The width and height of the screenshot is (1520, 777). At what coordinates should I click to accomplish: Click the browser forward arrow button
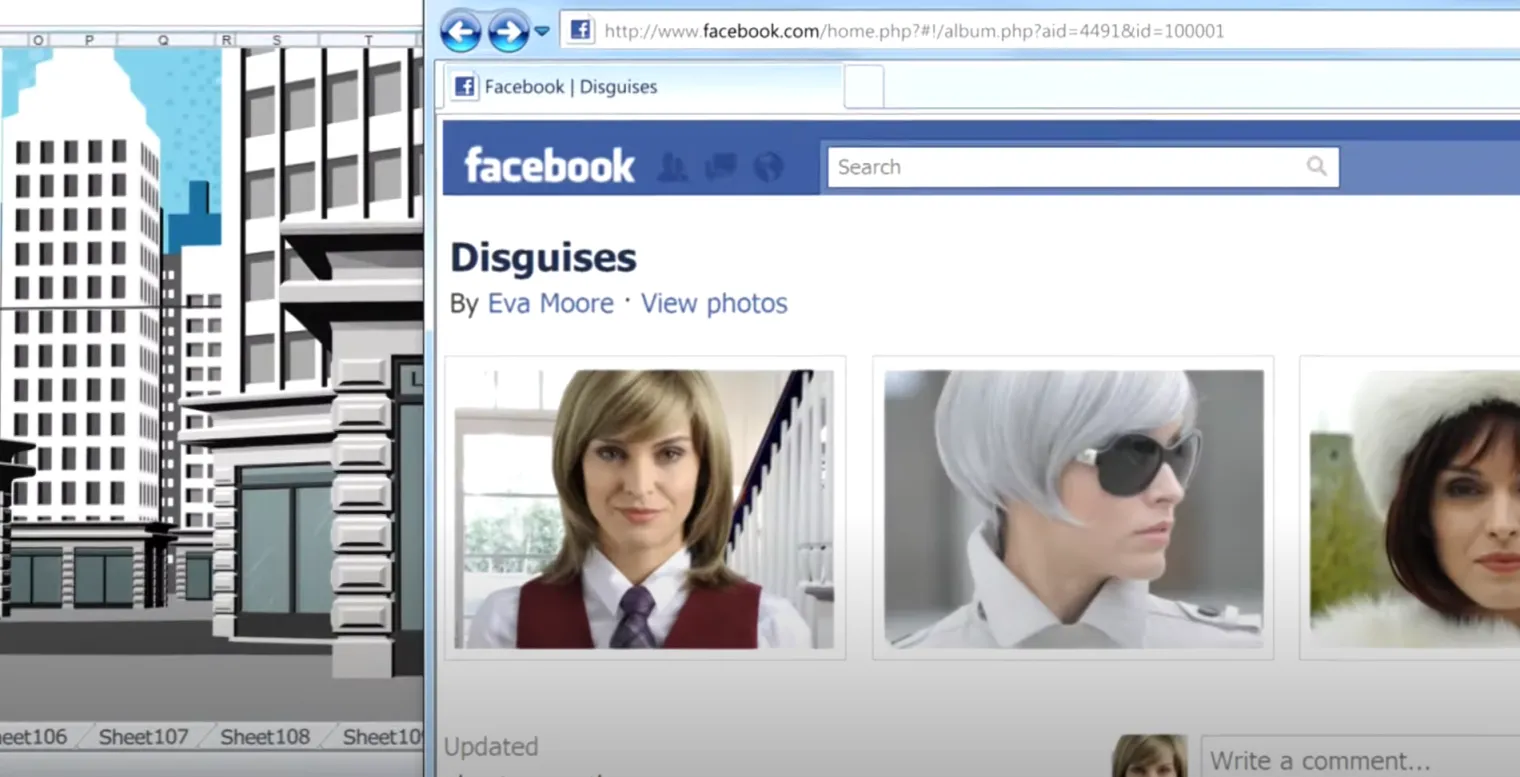coord(509,31)
